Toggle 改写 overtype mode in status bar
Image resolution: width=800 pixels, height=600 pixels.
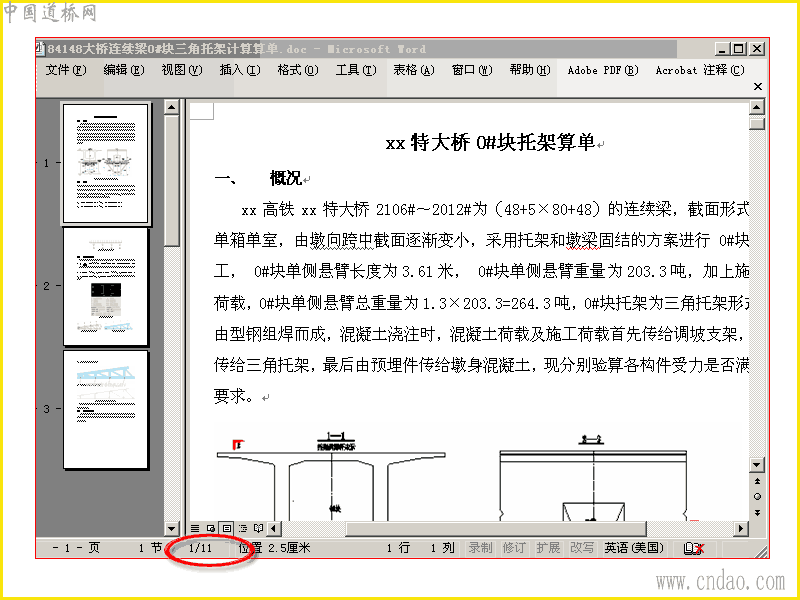point(582,548)
